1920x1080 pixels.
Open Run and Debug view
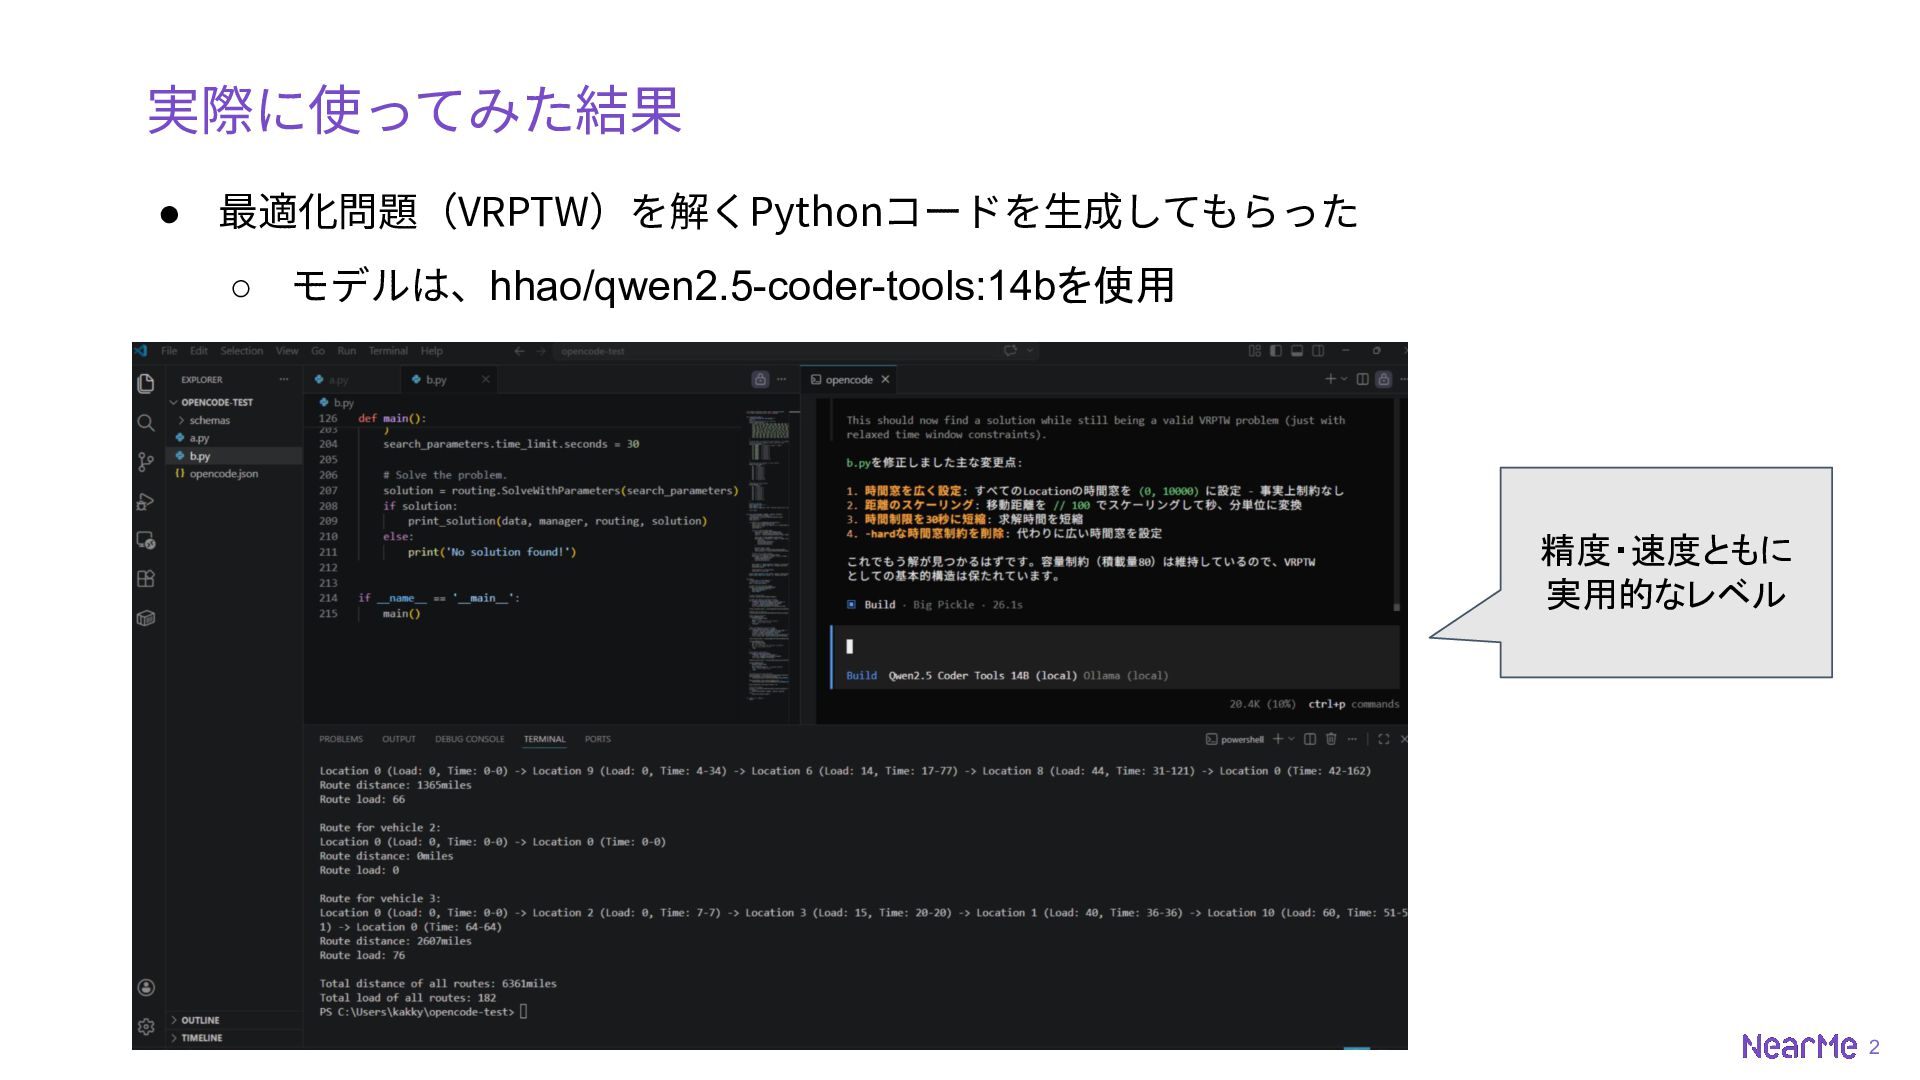pos(146,501)
